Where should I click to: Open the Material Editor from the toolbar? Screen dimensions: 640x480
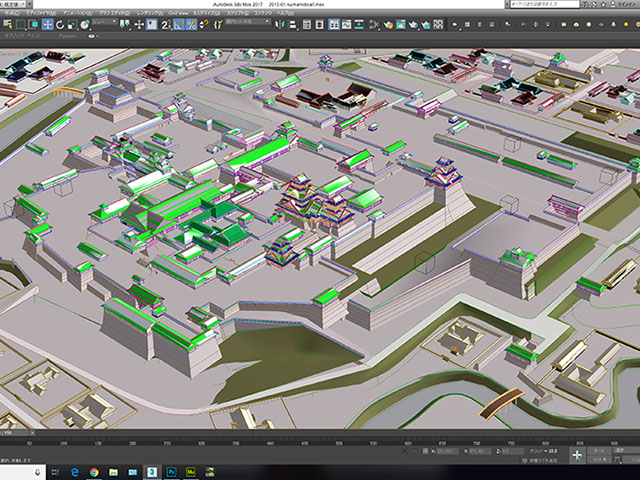tap(374, 24)
